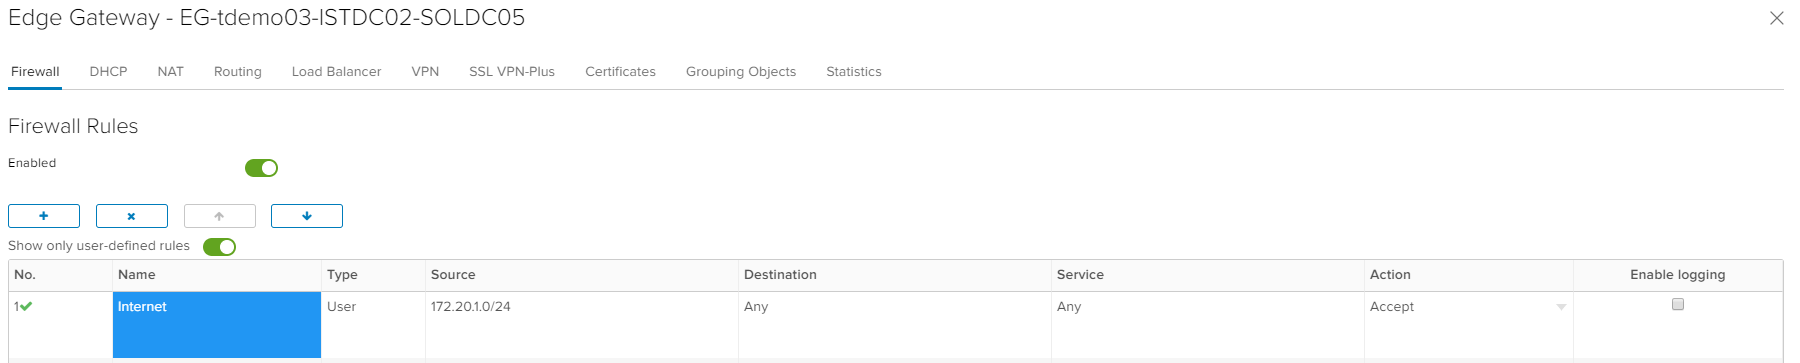This screenshot has height=363, width=1800.
Task: Open the Accept action dropdown arrow
Action: (1561, 307)
